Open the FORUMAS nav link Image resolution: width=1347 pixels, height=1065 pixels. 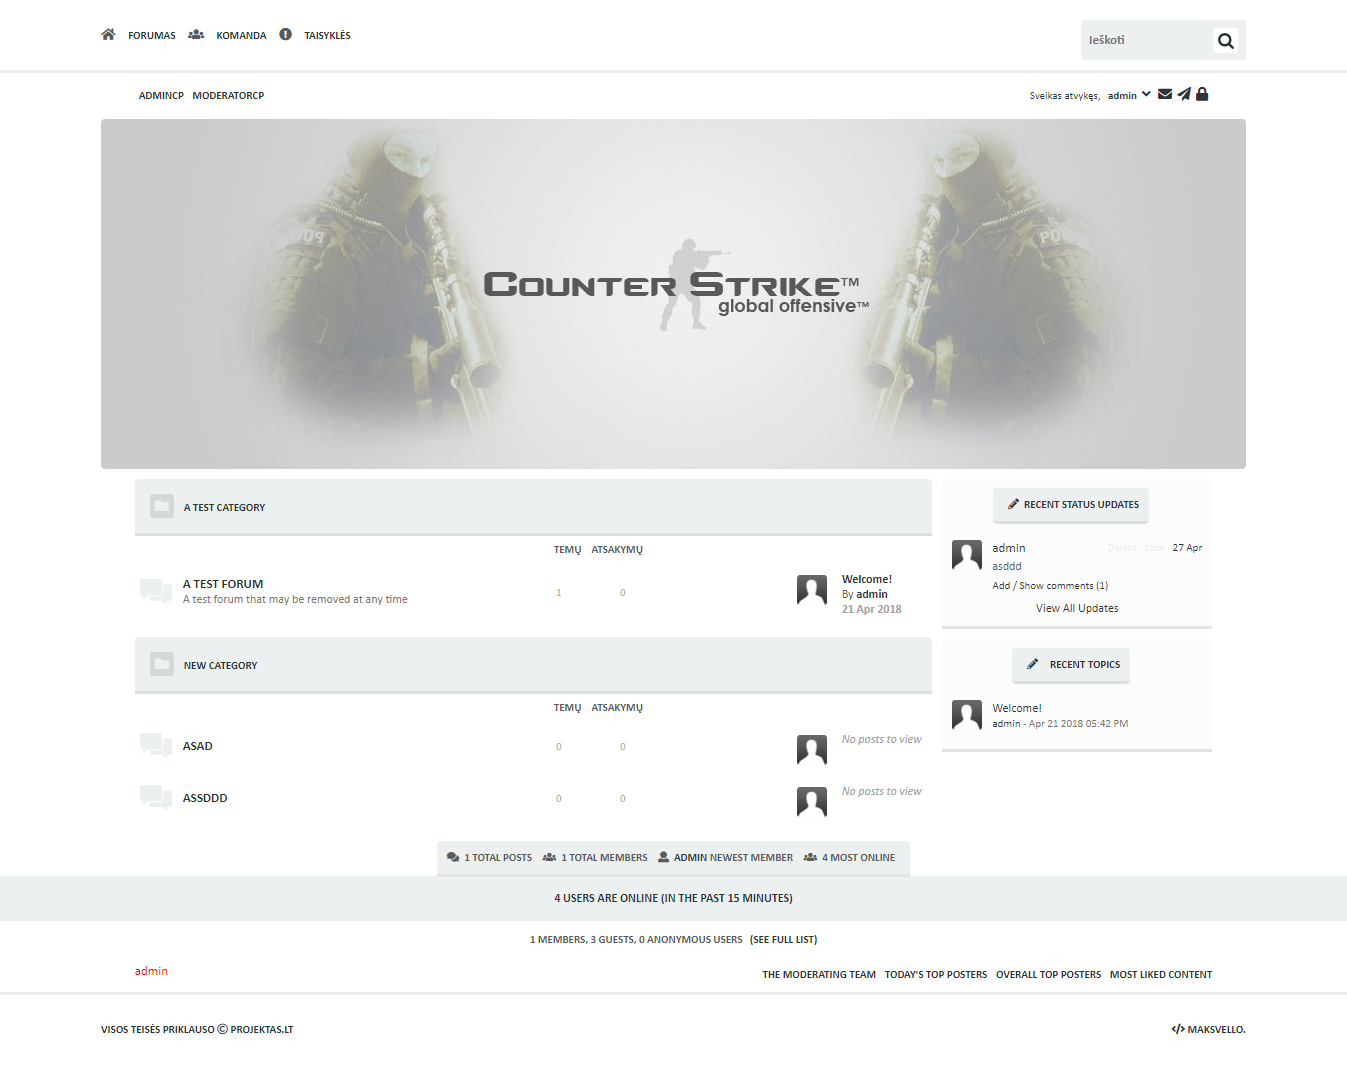152,36
